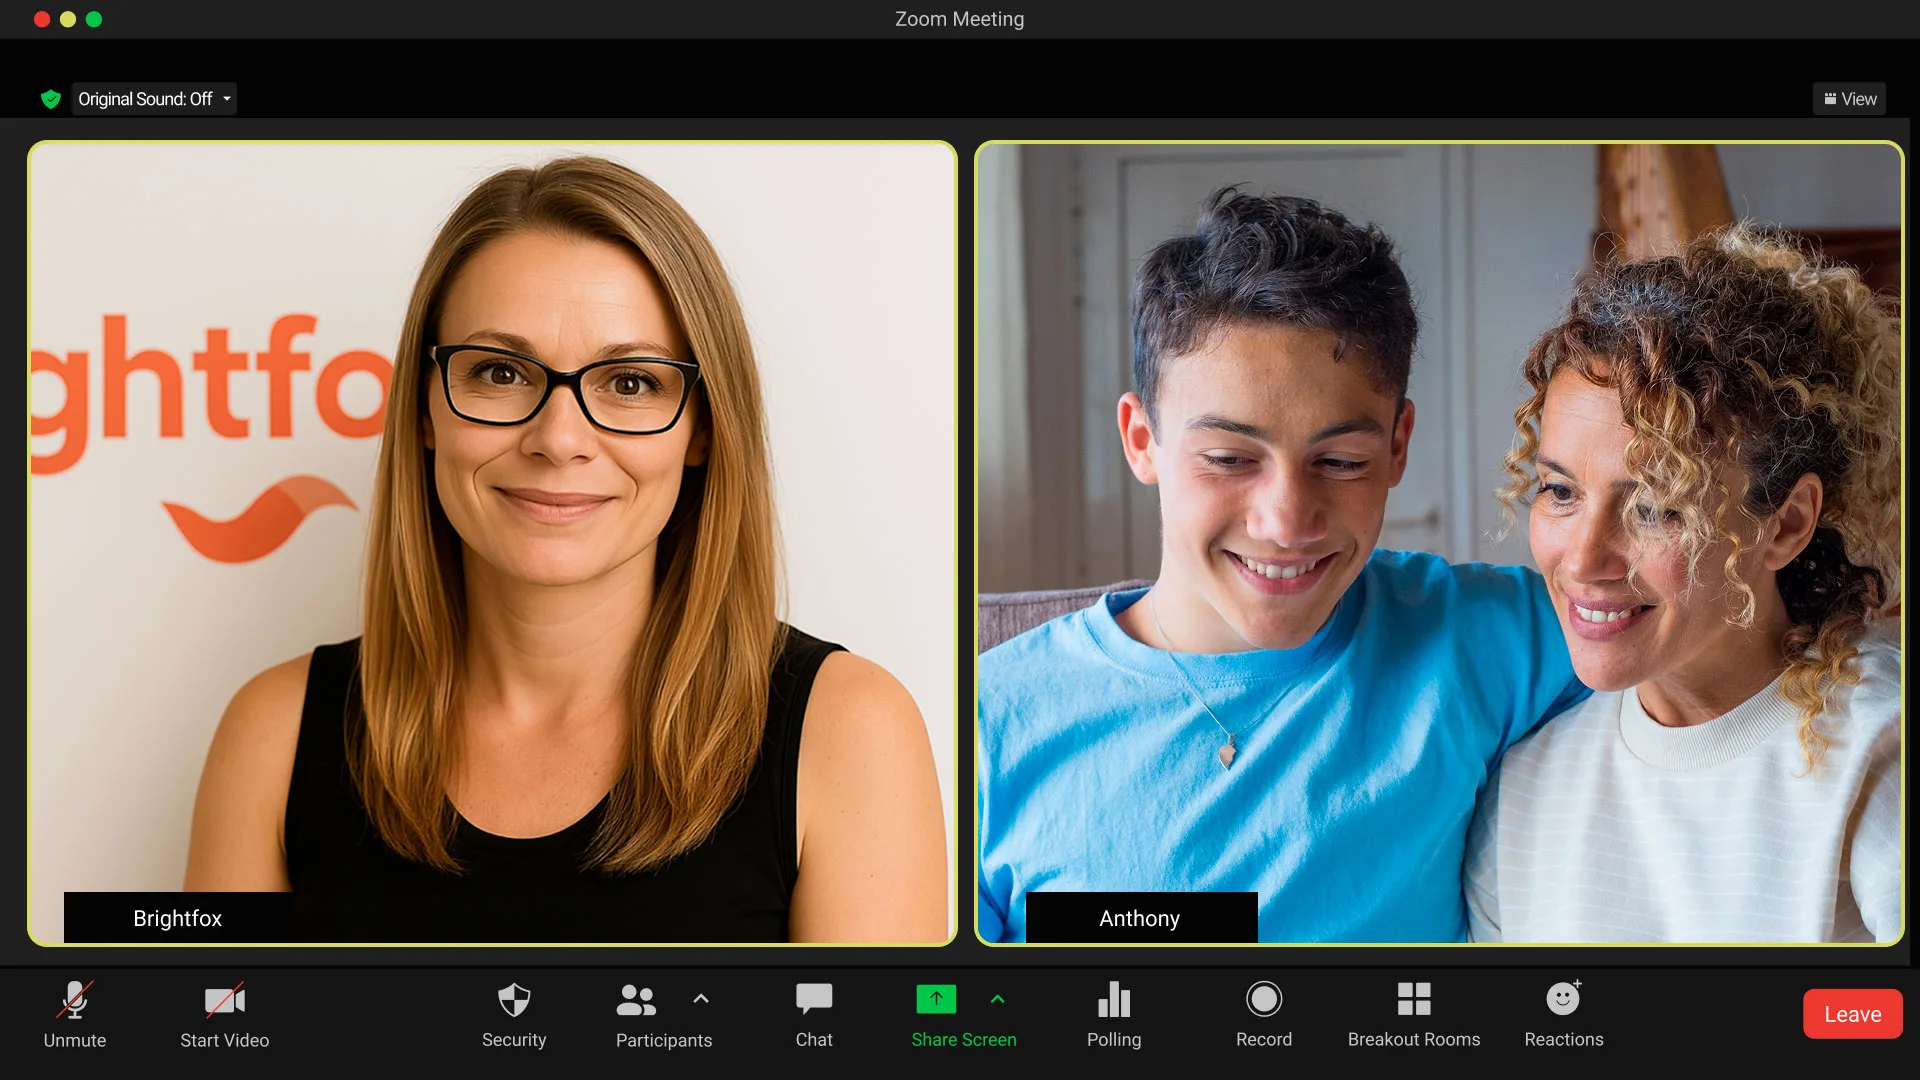The width and height of the screenshot is (1920, 1080).
Task: Click the green encryption shield icon
Action: tap(51, 99)
